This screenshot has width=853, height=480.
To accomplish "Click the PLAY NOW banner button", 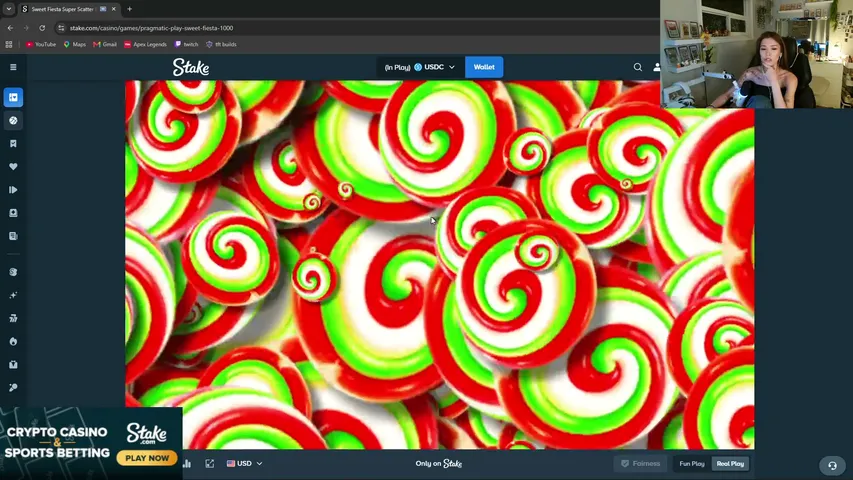I will (x=147, y=458).
